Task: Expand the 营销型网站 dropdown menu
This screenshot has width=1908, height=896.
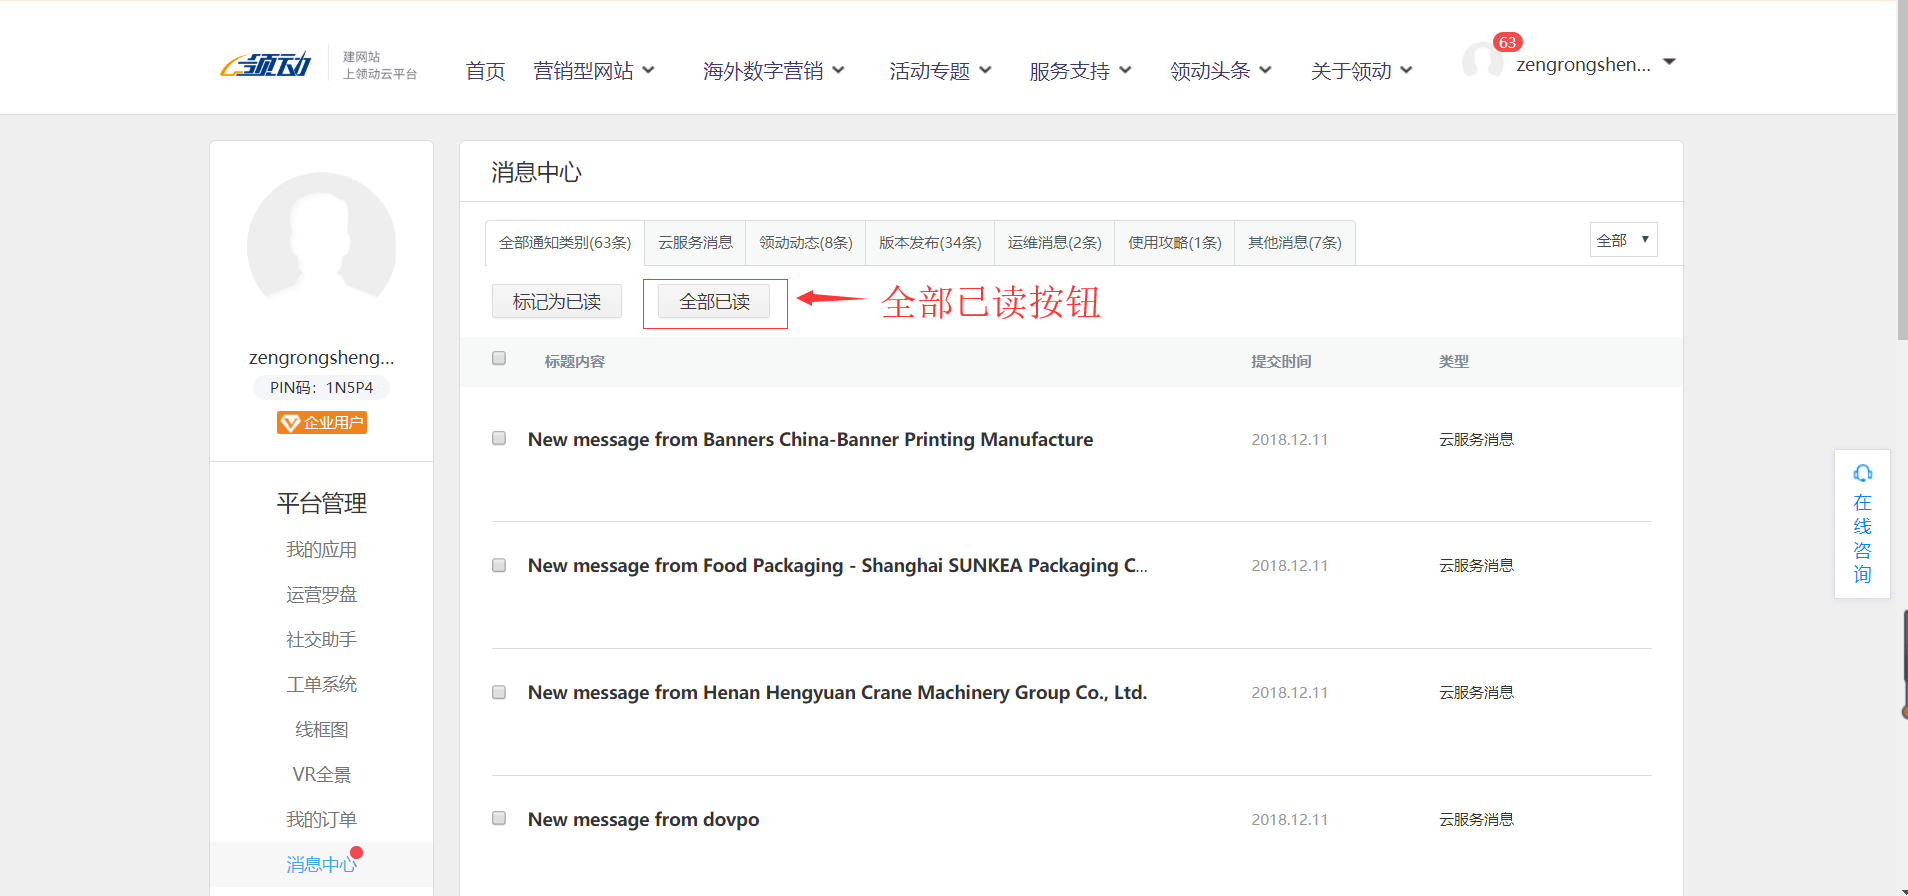Action: 593,71
